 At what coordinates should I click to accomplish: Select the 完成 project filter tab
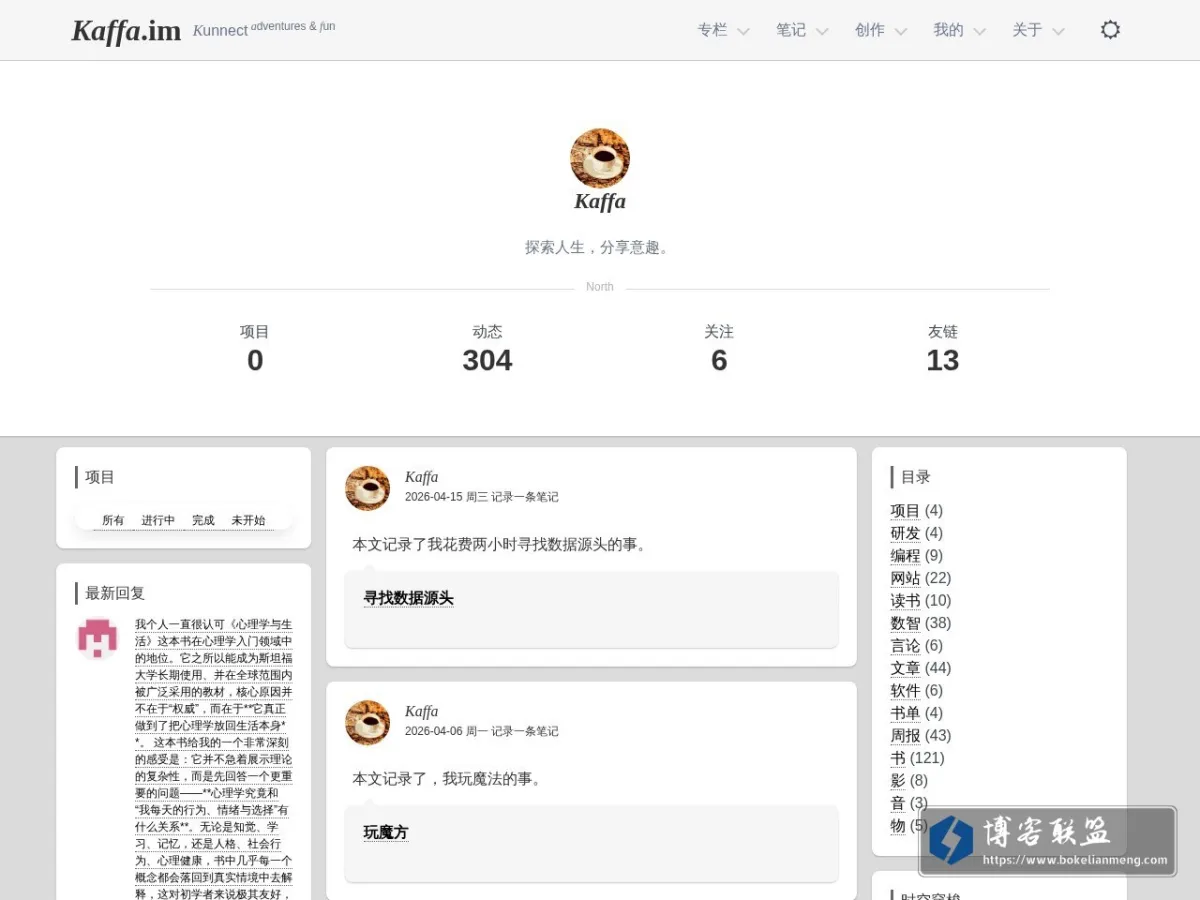pos(203,520)
